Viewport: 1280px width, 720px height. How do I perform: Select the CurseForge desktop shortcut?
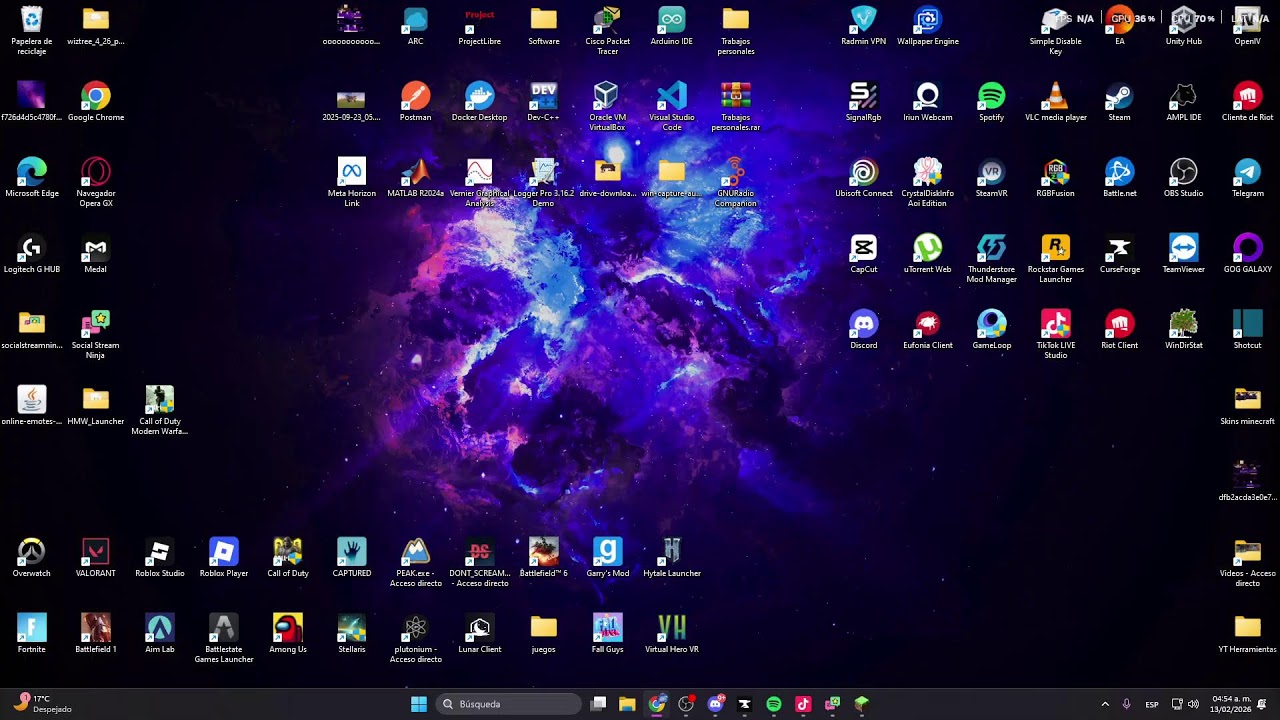pyautogui.click(x=1119, y=249)
